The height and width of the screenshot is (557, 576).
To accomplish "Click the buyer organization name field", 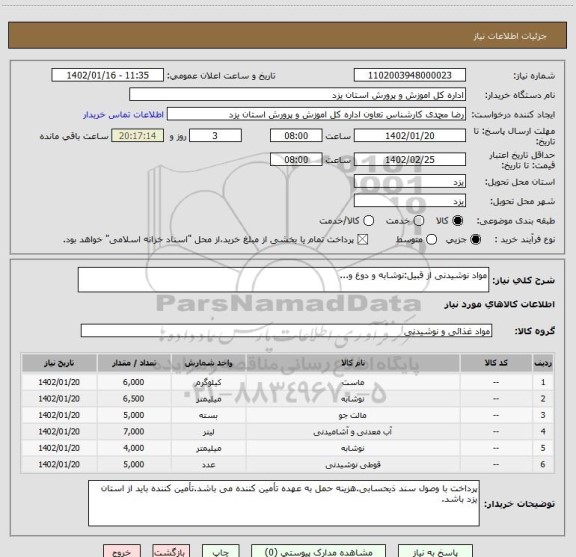I will [x=298, y=95].
